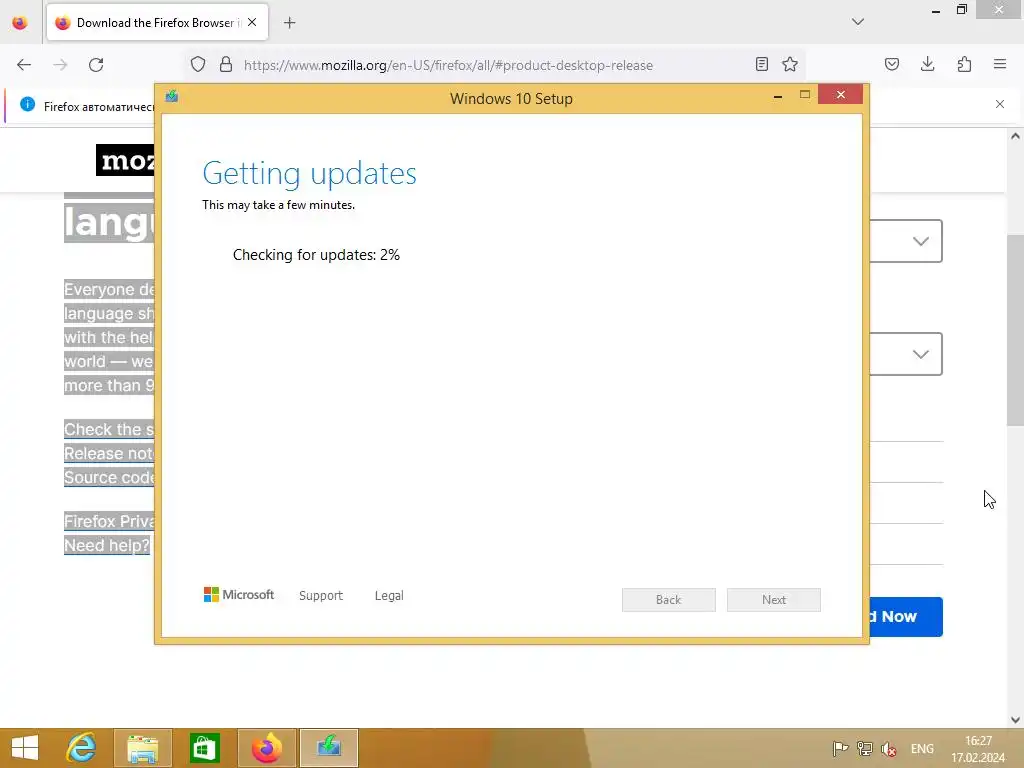Expand list all tabs chevron
Image resolution: width=1024 pixels, height=768 pixels.
pyautogui.click(x=858, y=22)
